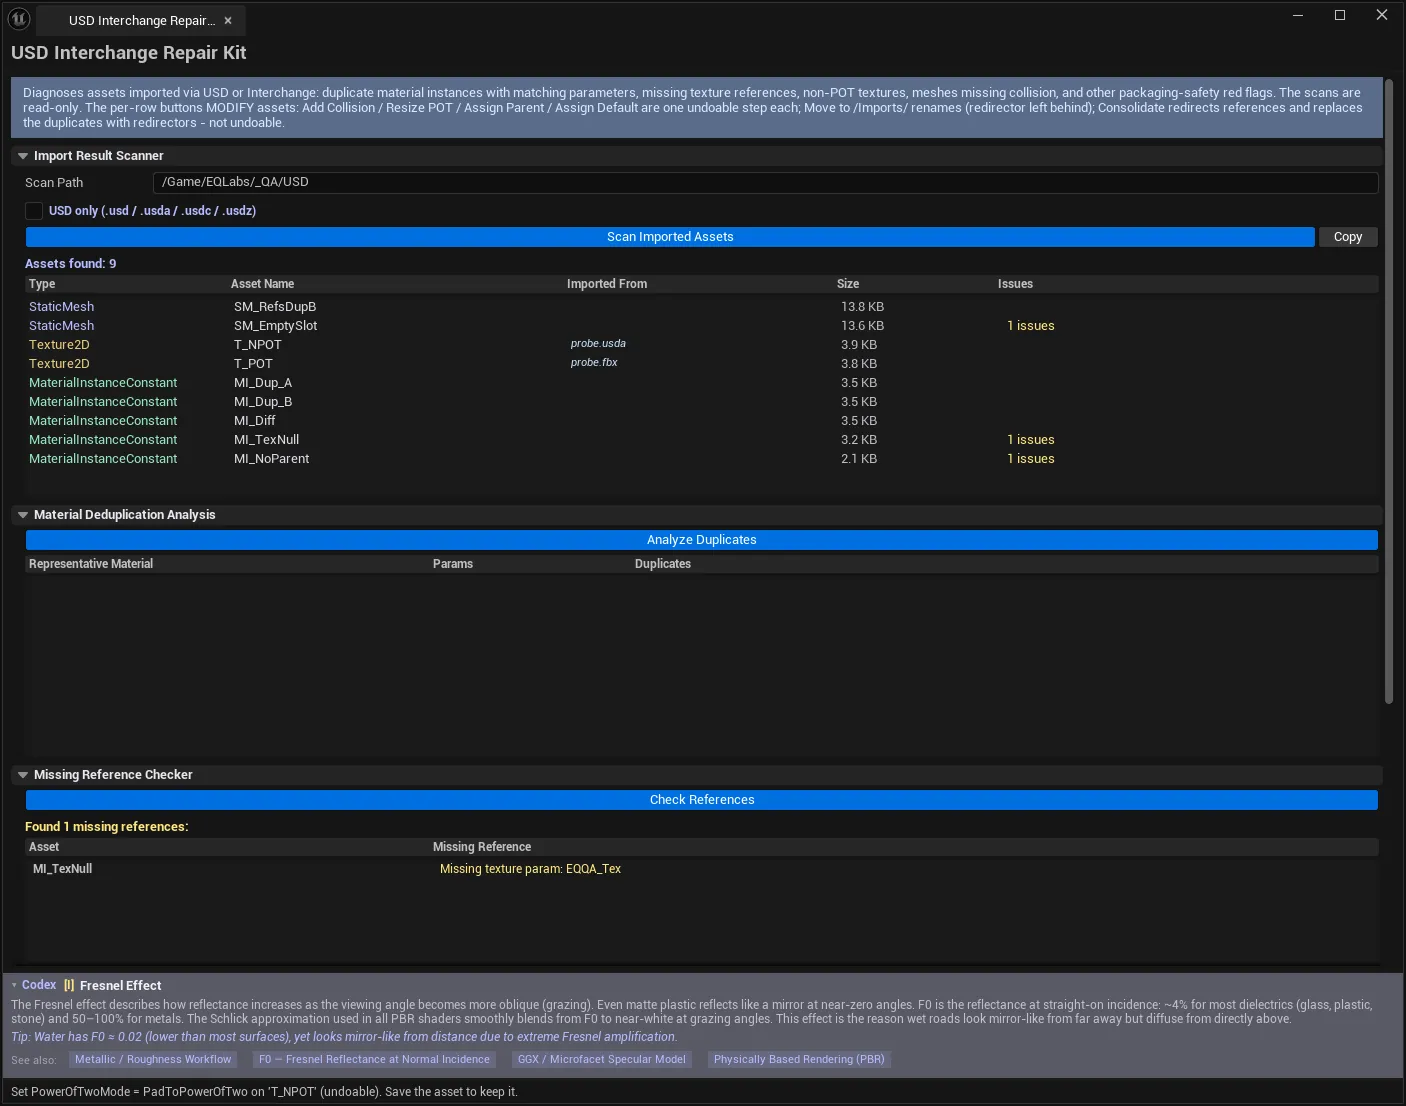The width and height of the screenshot is (1406, 1106).
Task: Close the USD Interchange Repair tab
Action: pyautogui.click(x=228, y=21)
